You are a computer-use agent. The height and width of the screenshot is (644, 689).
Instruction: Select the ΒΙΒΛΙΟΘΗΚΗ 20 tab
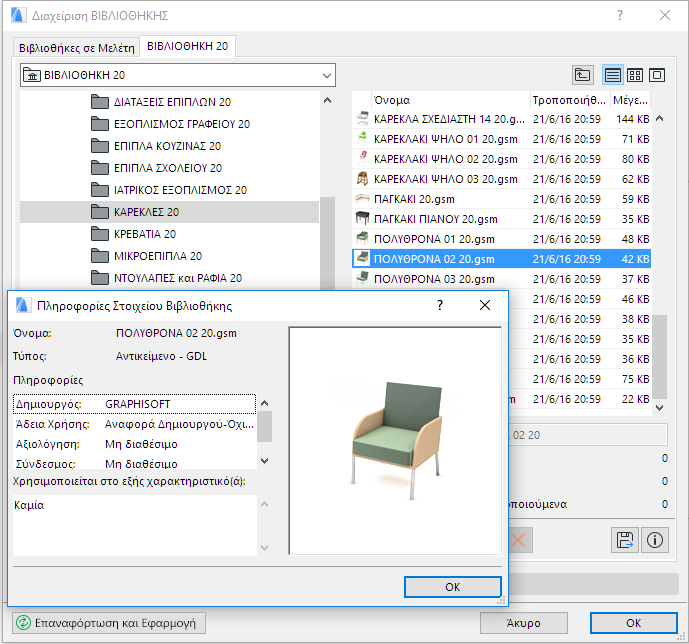(188, 46)
